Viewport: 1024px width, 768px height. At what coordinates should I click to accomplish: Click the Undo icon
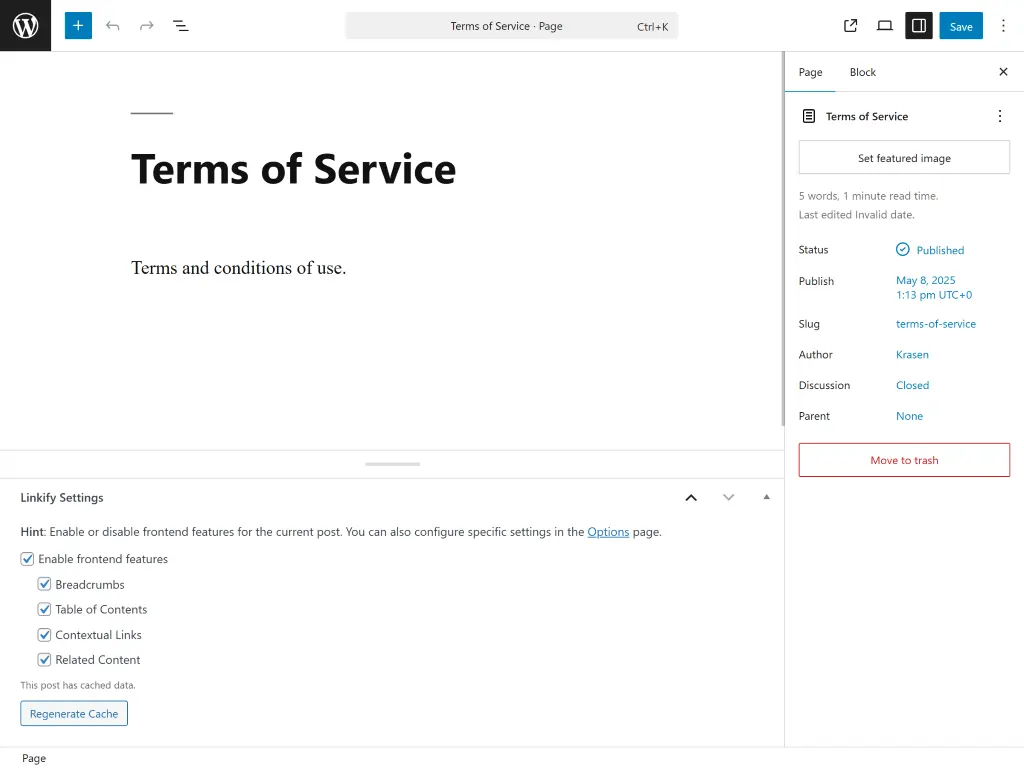(x=113, y=25)
